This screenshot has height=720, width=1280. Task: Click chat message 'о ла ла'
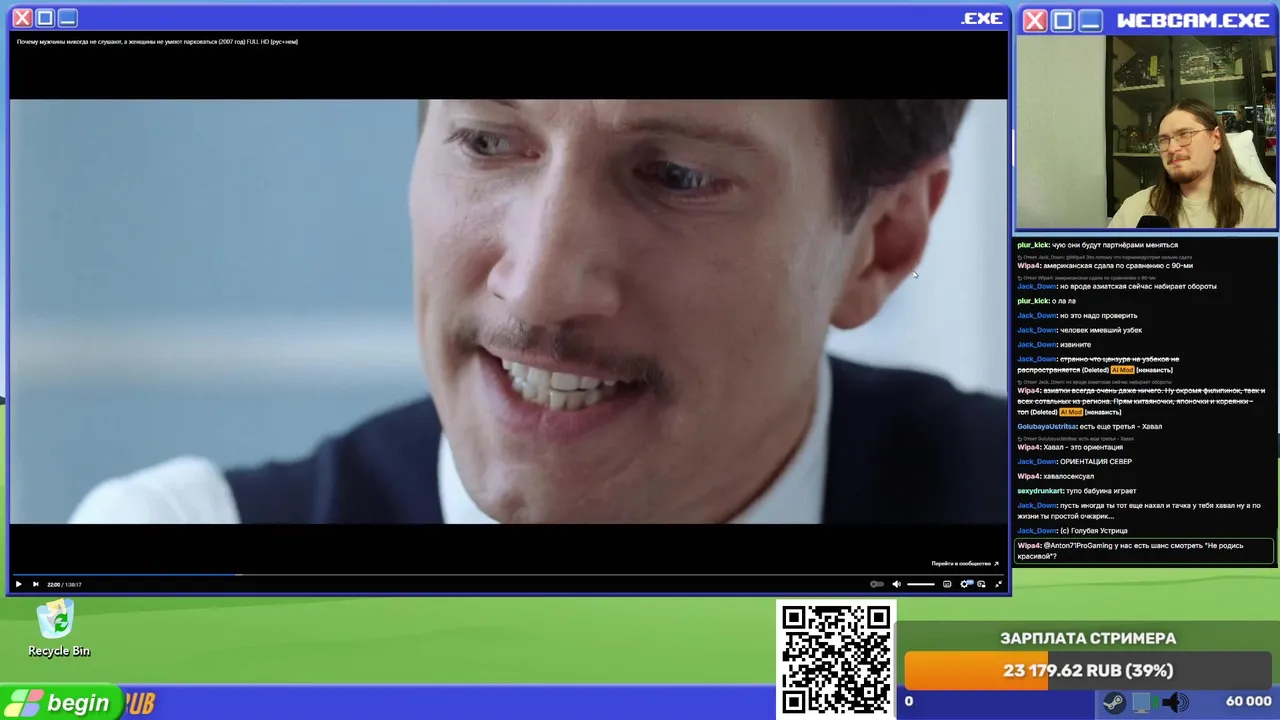pyautogui.click(x=1064, y=301)
